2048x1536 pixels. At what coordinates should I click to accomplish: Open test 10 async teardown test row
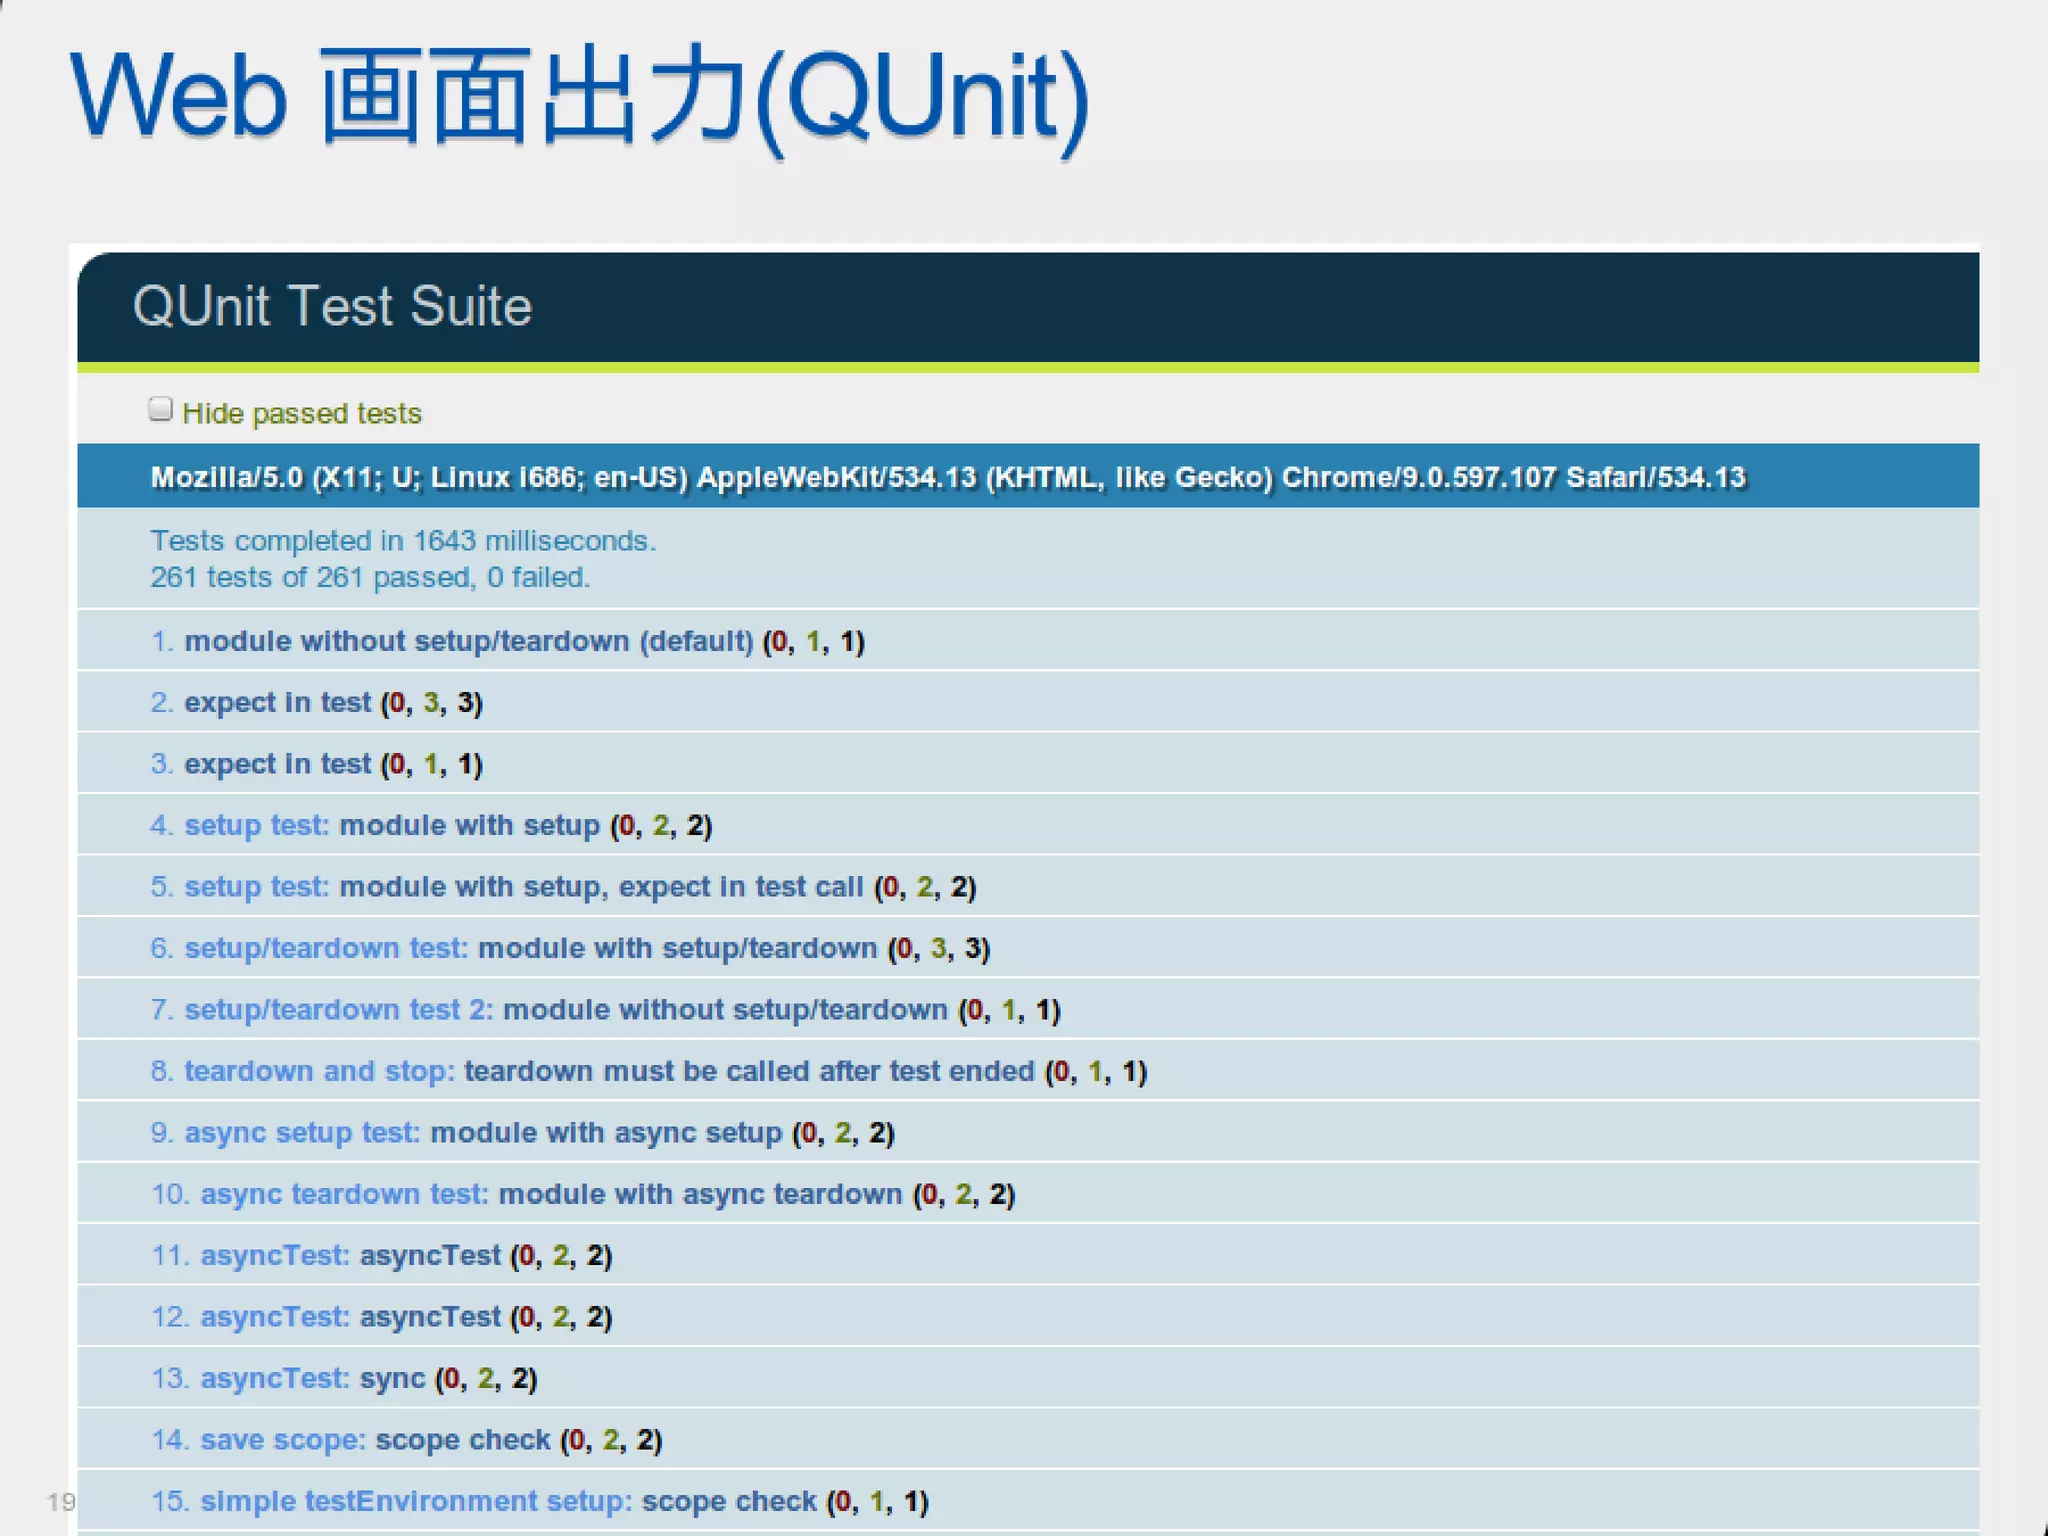[x=1028, y=1193]
